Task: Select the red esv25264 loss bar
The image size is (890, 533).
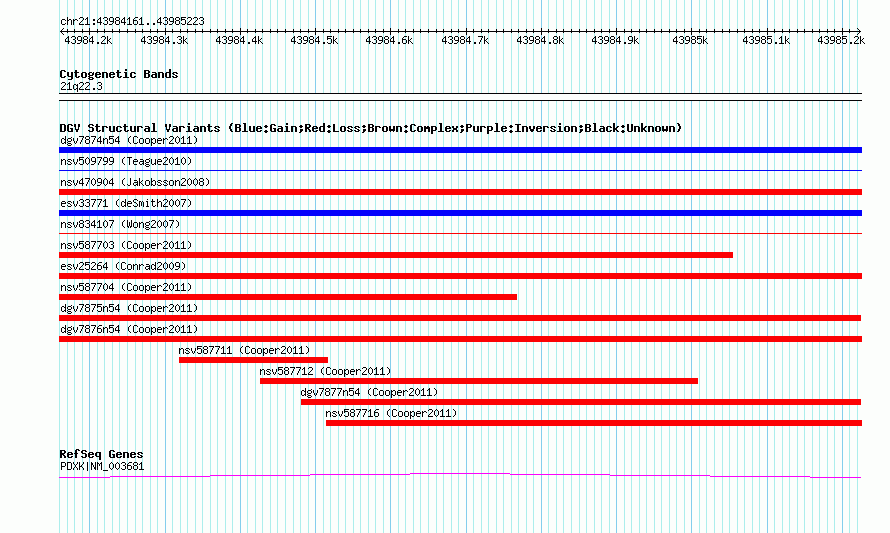Action: point(460,276)
